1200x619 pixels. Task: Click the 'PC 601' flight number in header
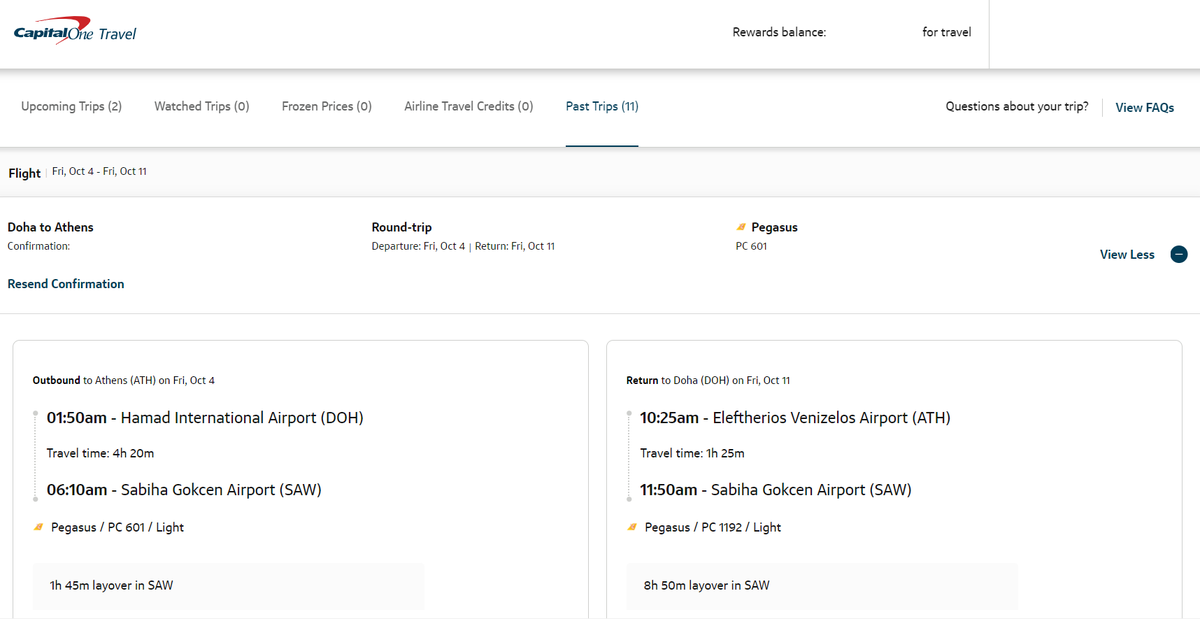pos(751,246)
